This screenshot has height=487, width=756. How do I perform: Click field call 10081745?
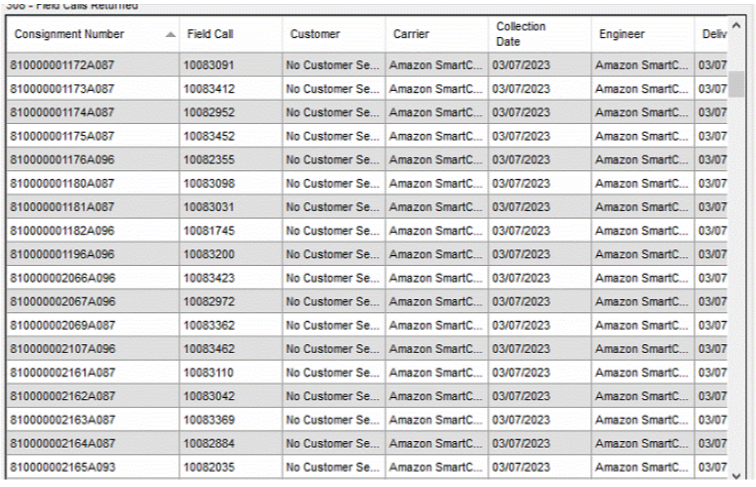point(209,230)
